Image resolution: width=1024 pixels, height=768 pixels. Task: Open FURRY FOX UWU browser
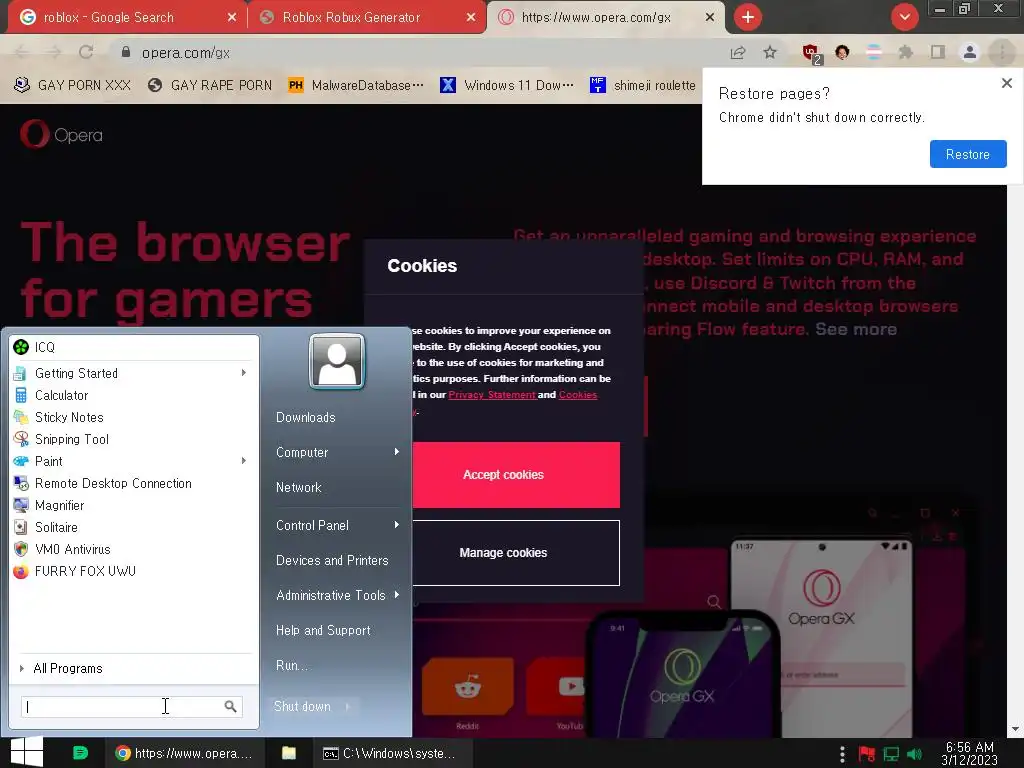pyautogui.click(x=135, y=571)
